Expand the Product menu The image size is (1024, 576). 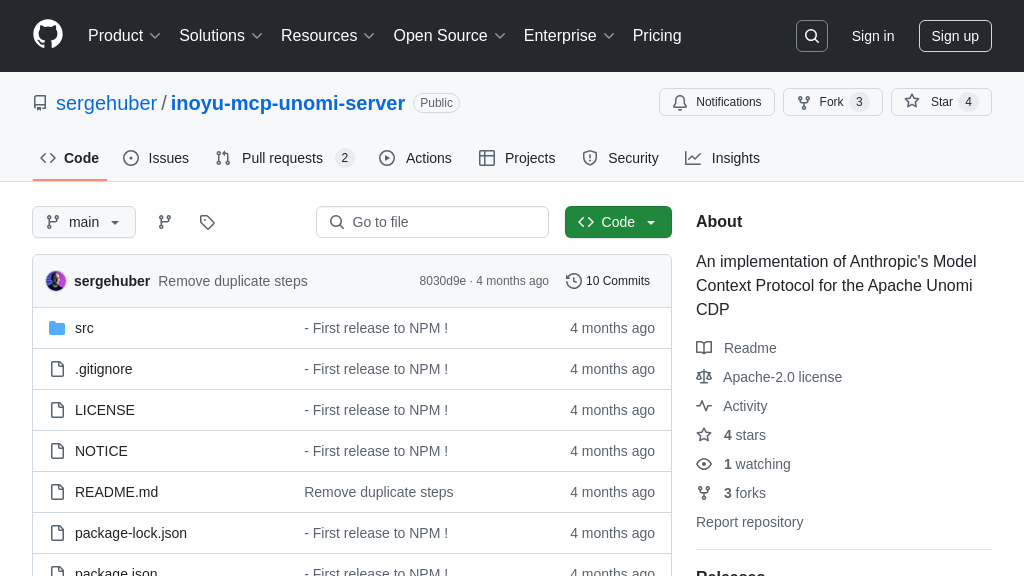124,36
